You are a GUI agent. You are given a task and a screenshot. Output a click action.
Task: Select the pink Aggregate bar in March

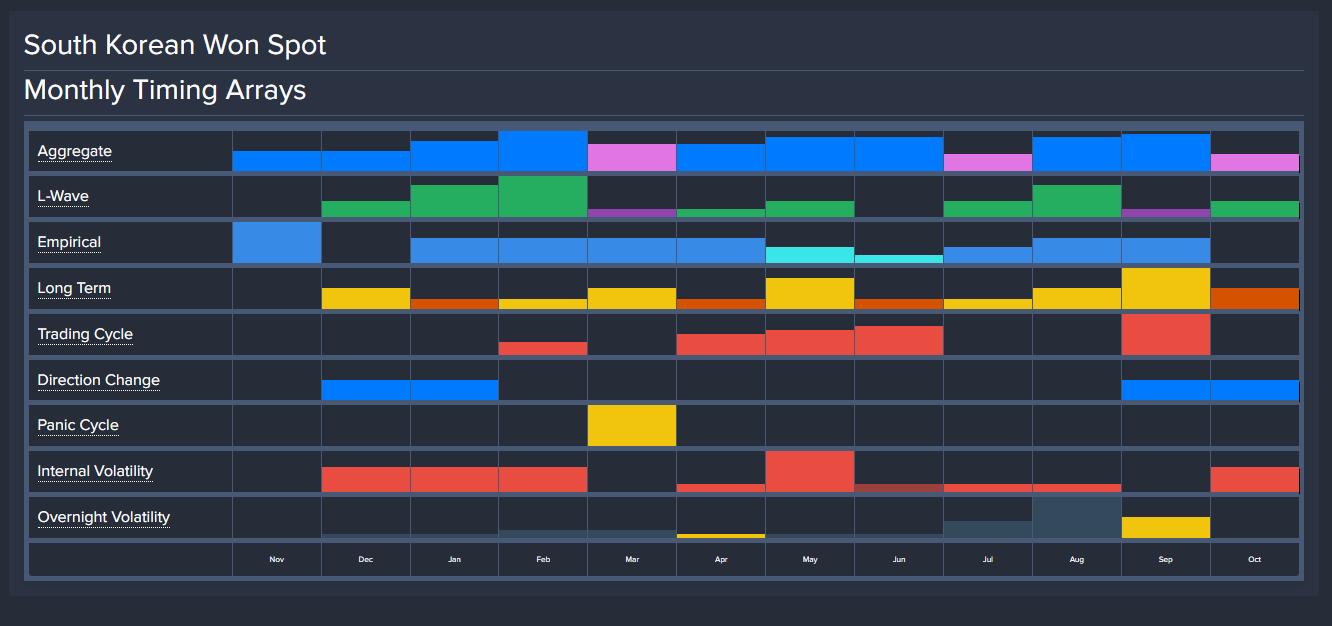point(632,158)
